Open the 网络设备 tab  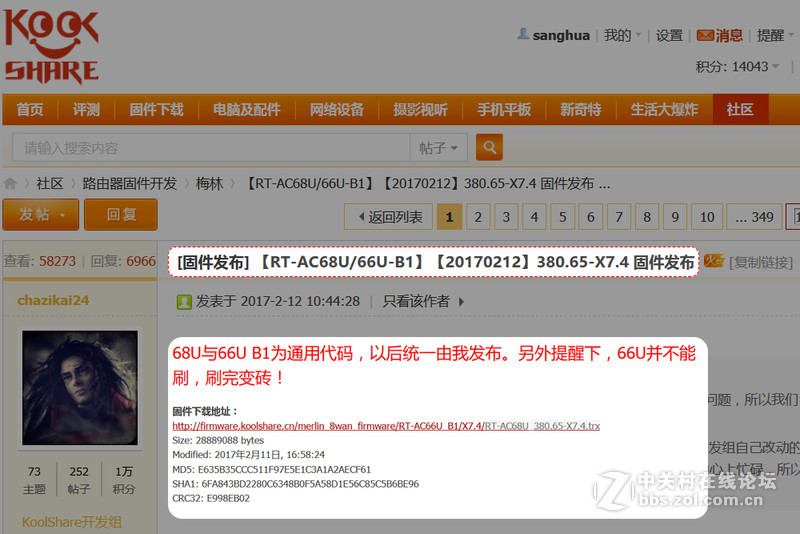click(x=337, y=109)
